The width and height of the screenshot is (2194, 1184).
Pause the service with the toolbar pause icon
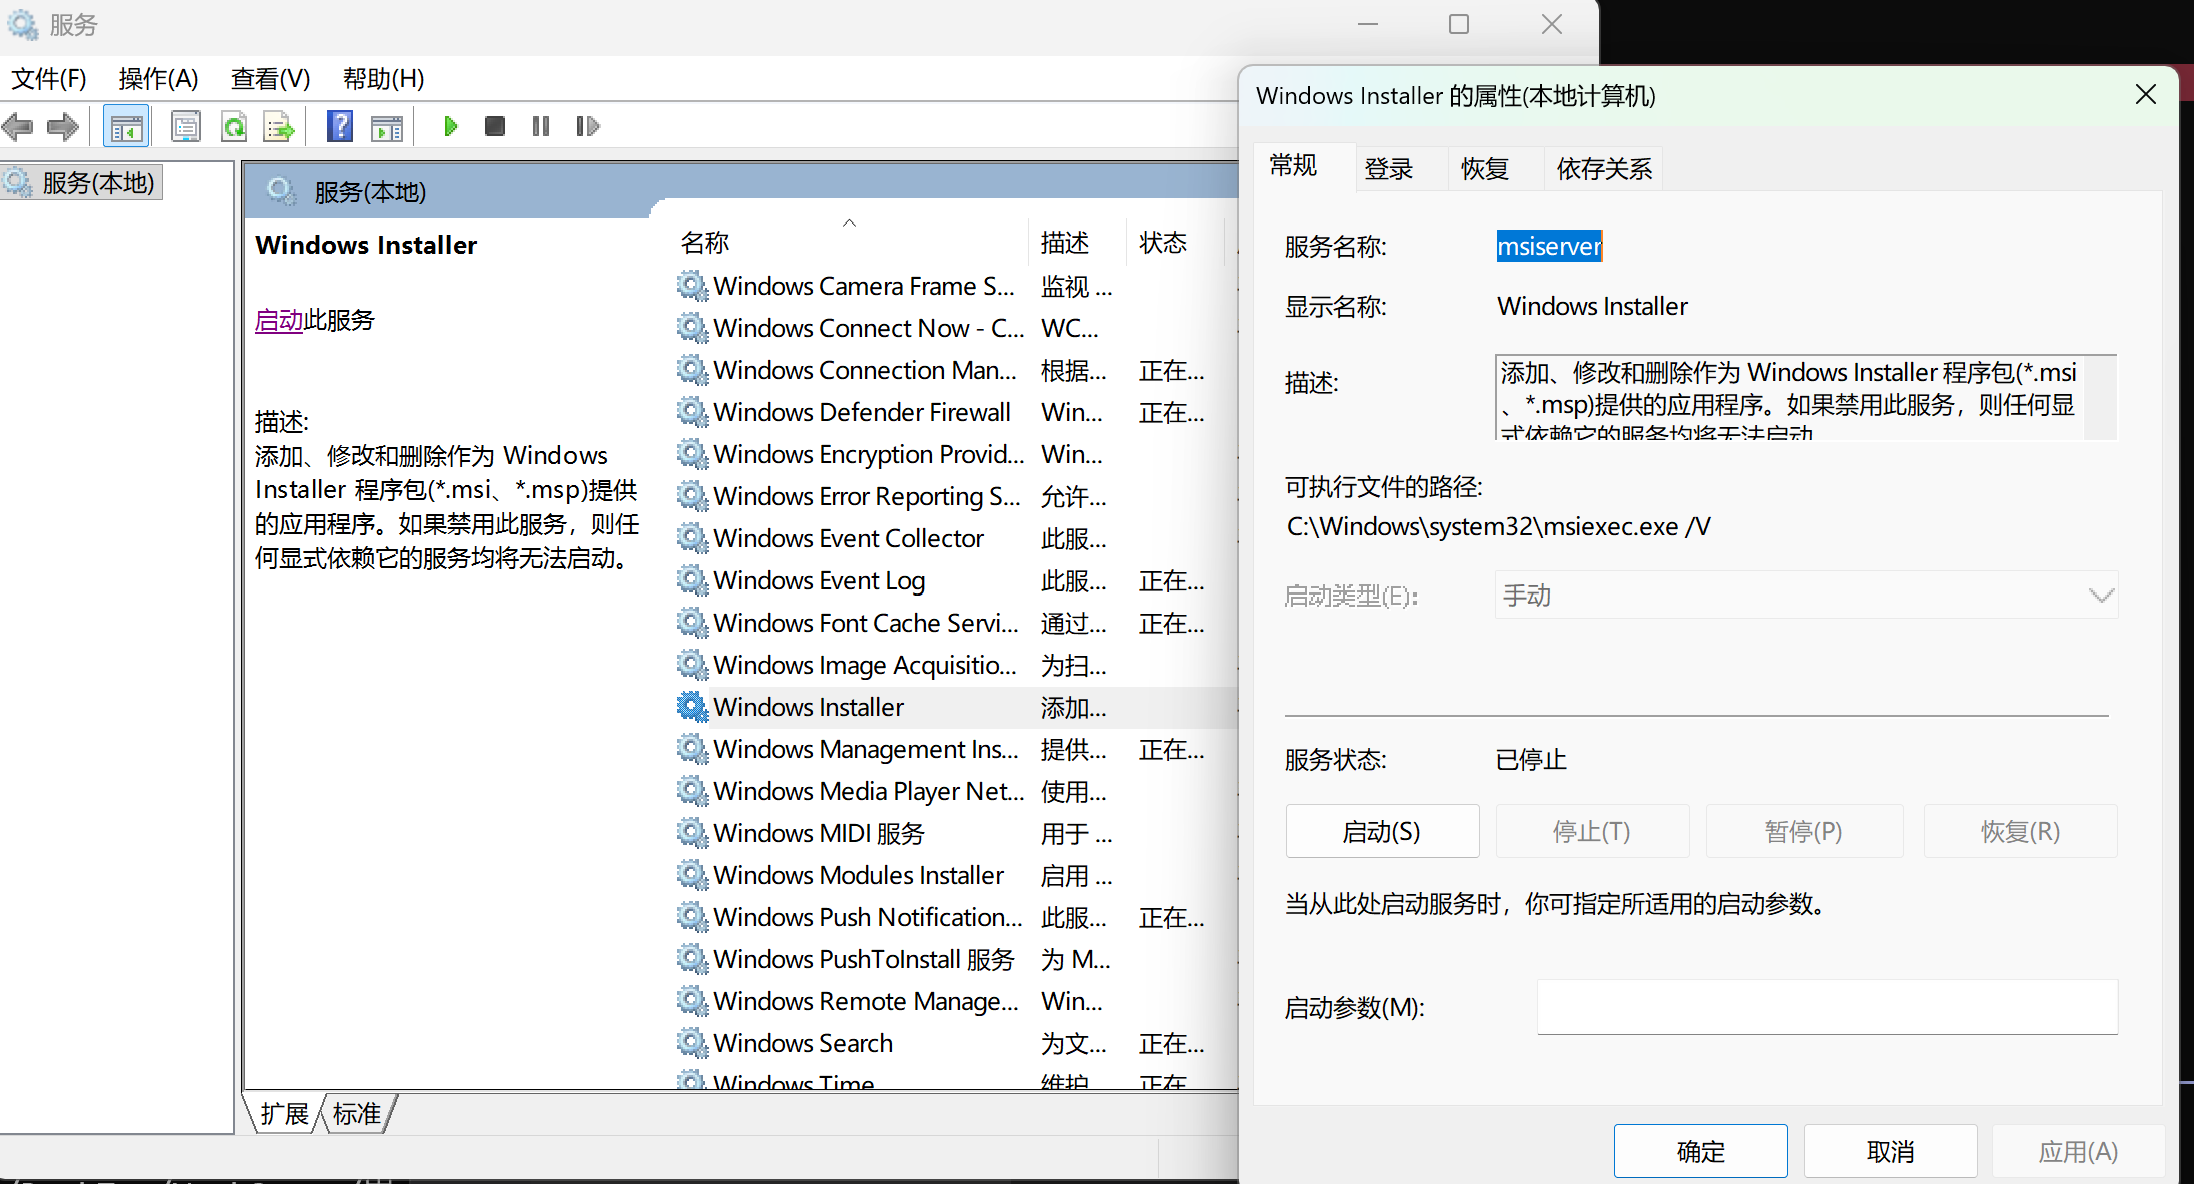(541, 126)
